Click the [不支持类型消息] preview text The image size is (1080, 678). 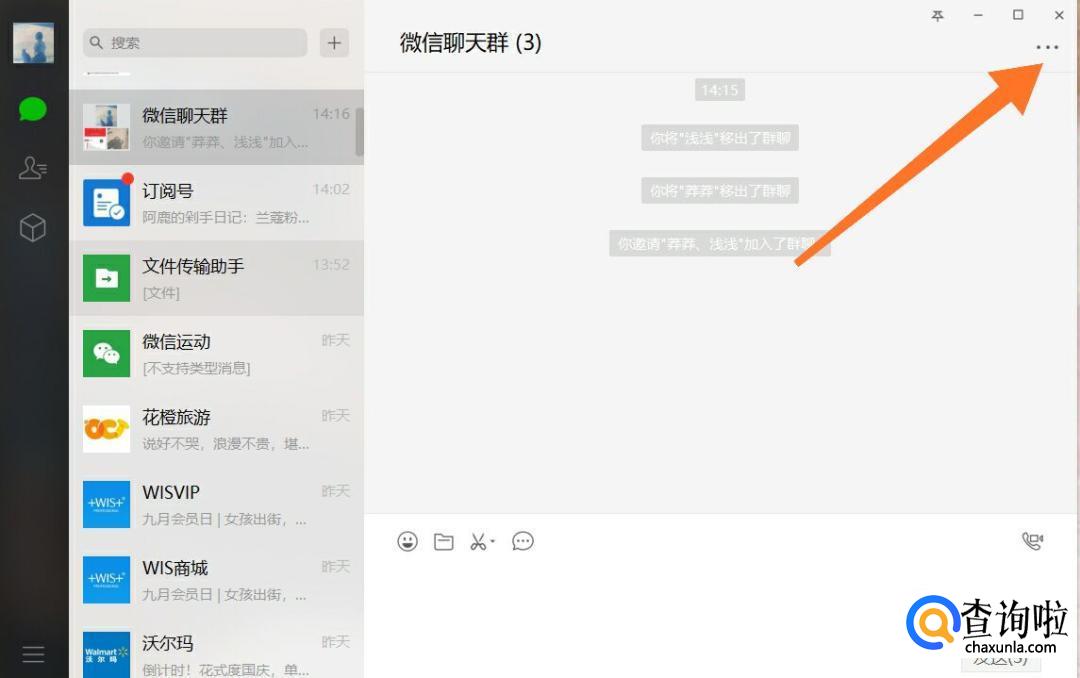tap(196, 368)
